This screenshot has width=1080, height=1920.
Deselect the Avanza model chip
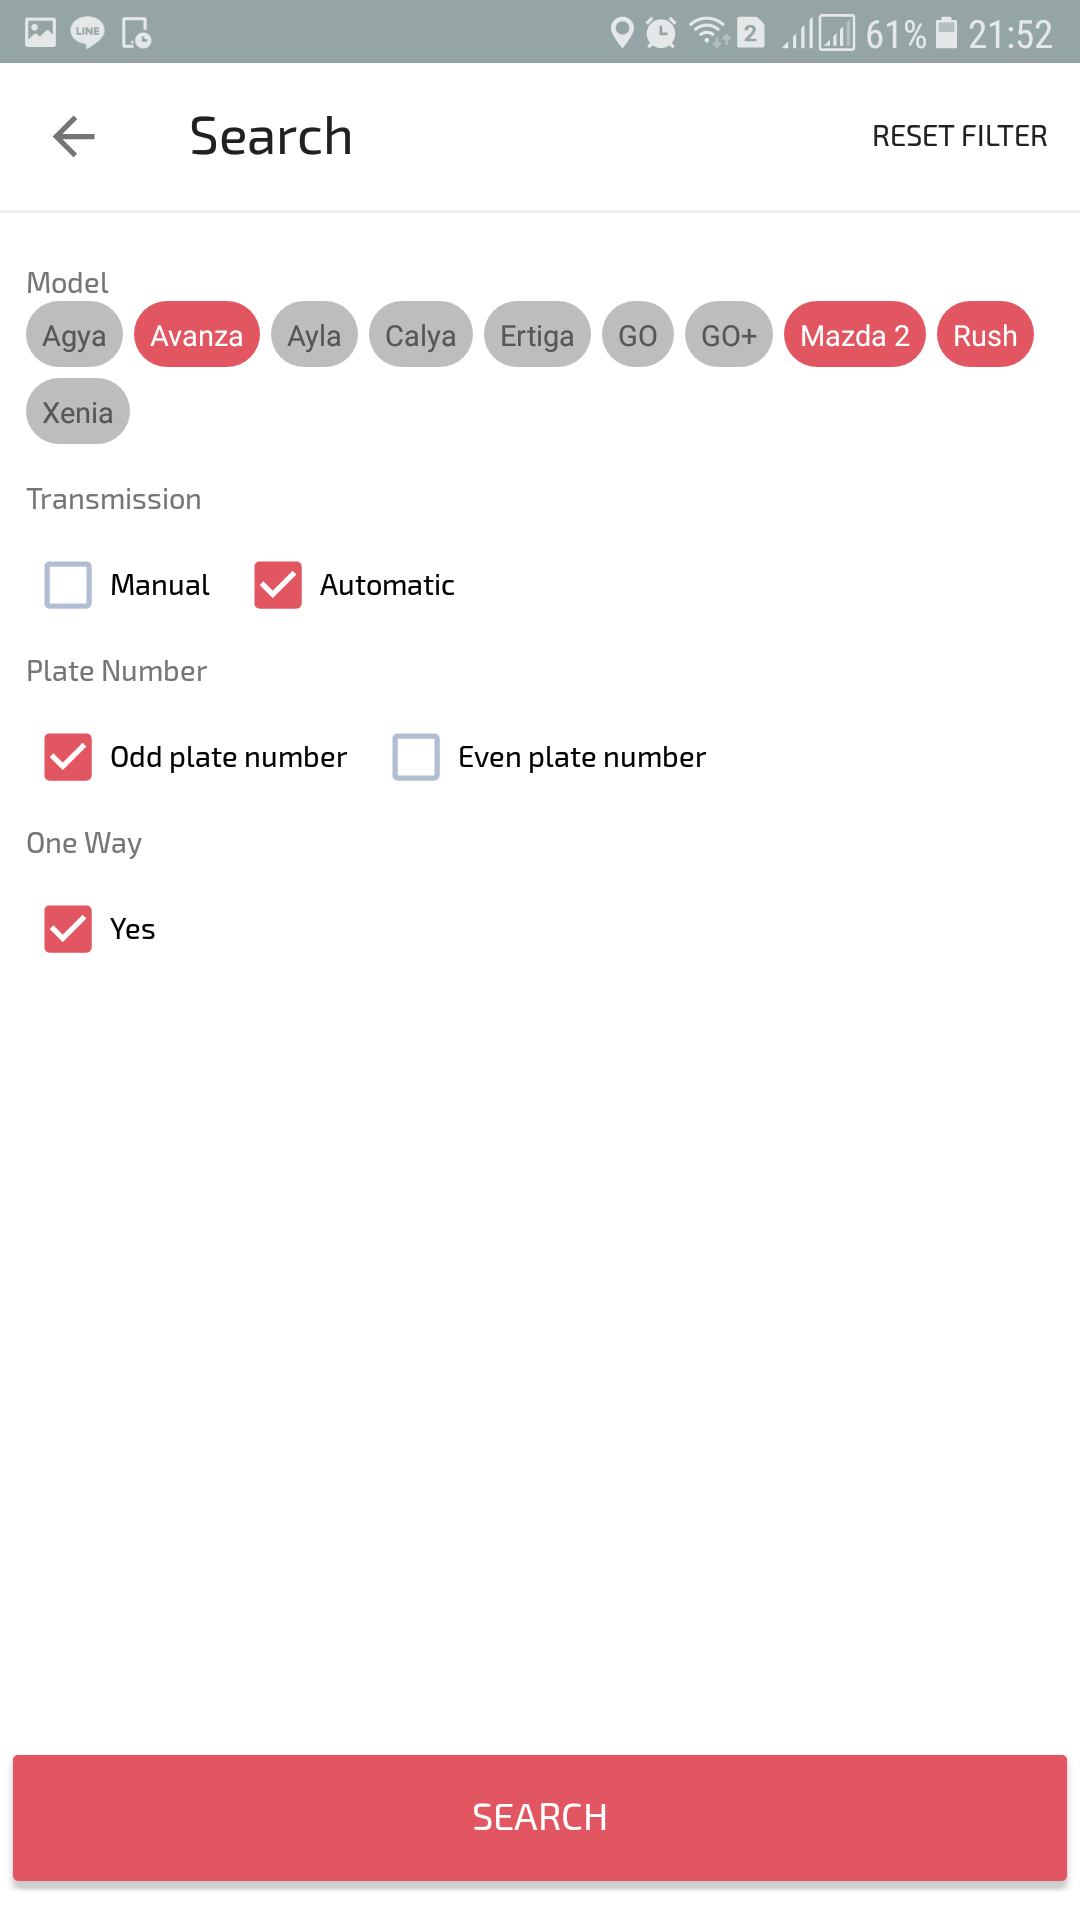[x=197, y=335]
